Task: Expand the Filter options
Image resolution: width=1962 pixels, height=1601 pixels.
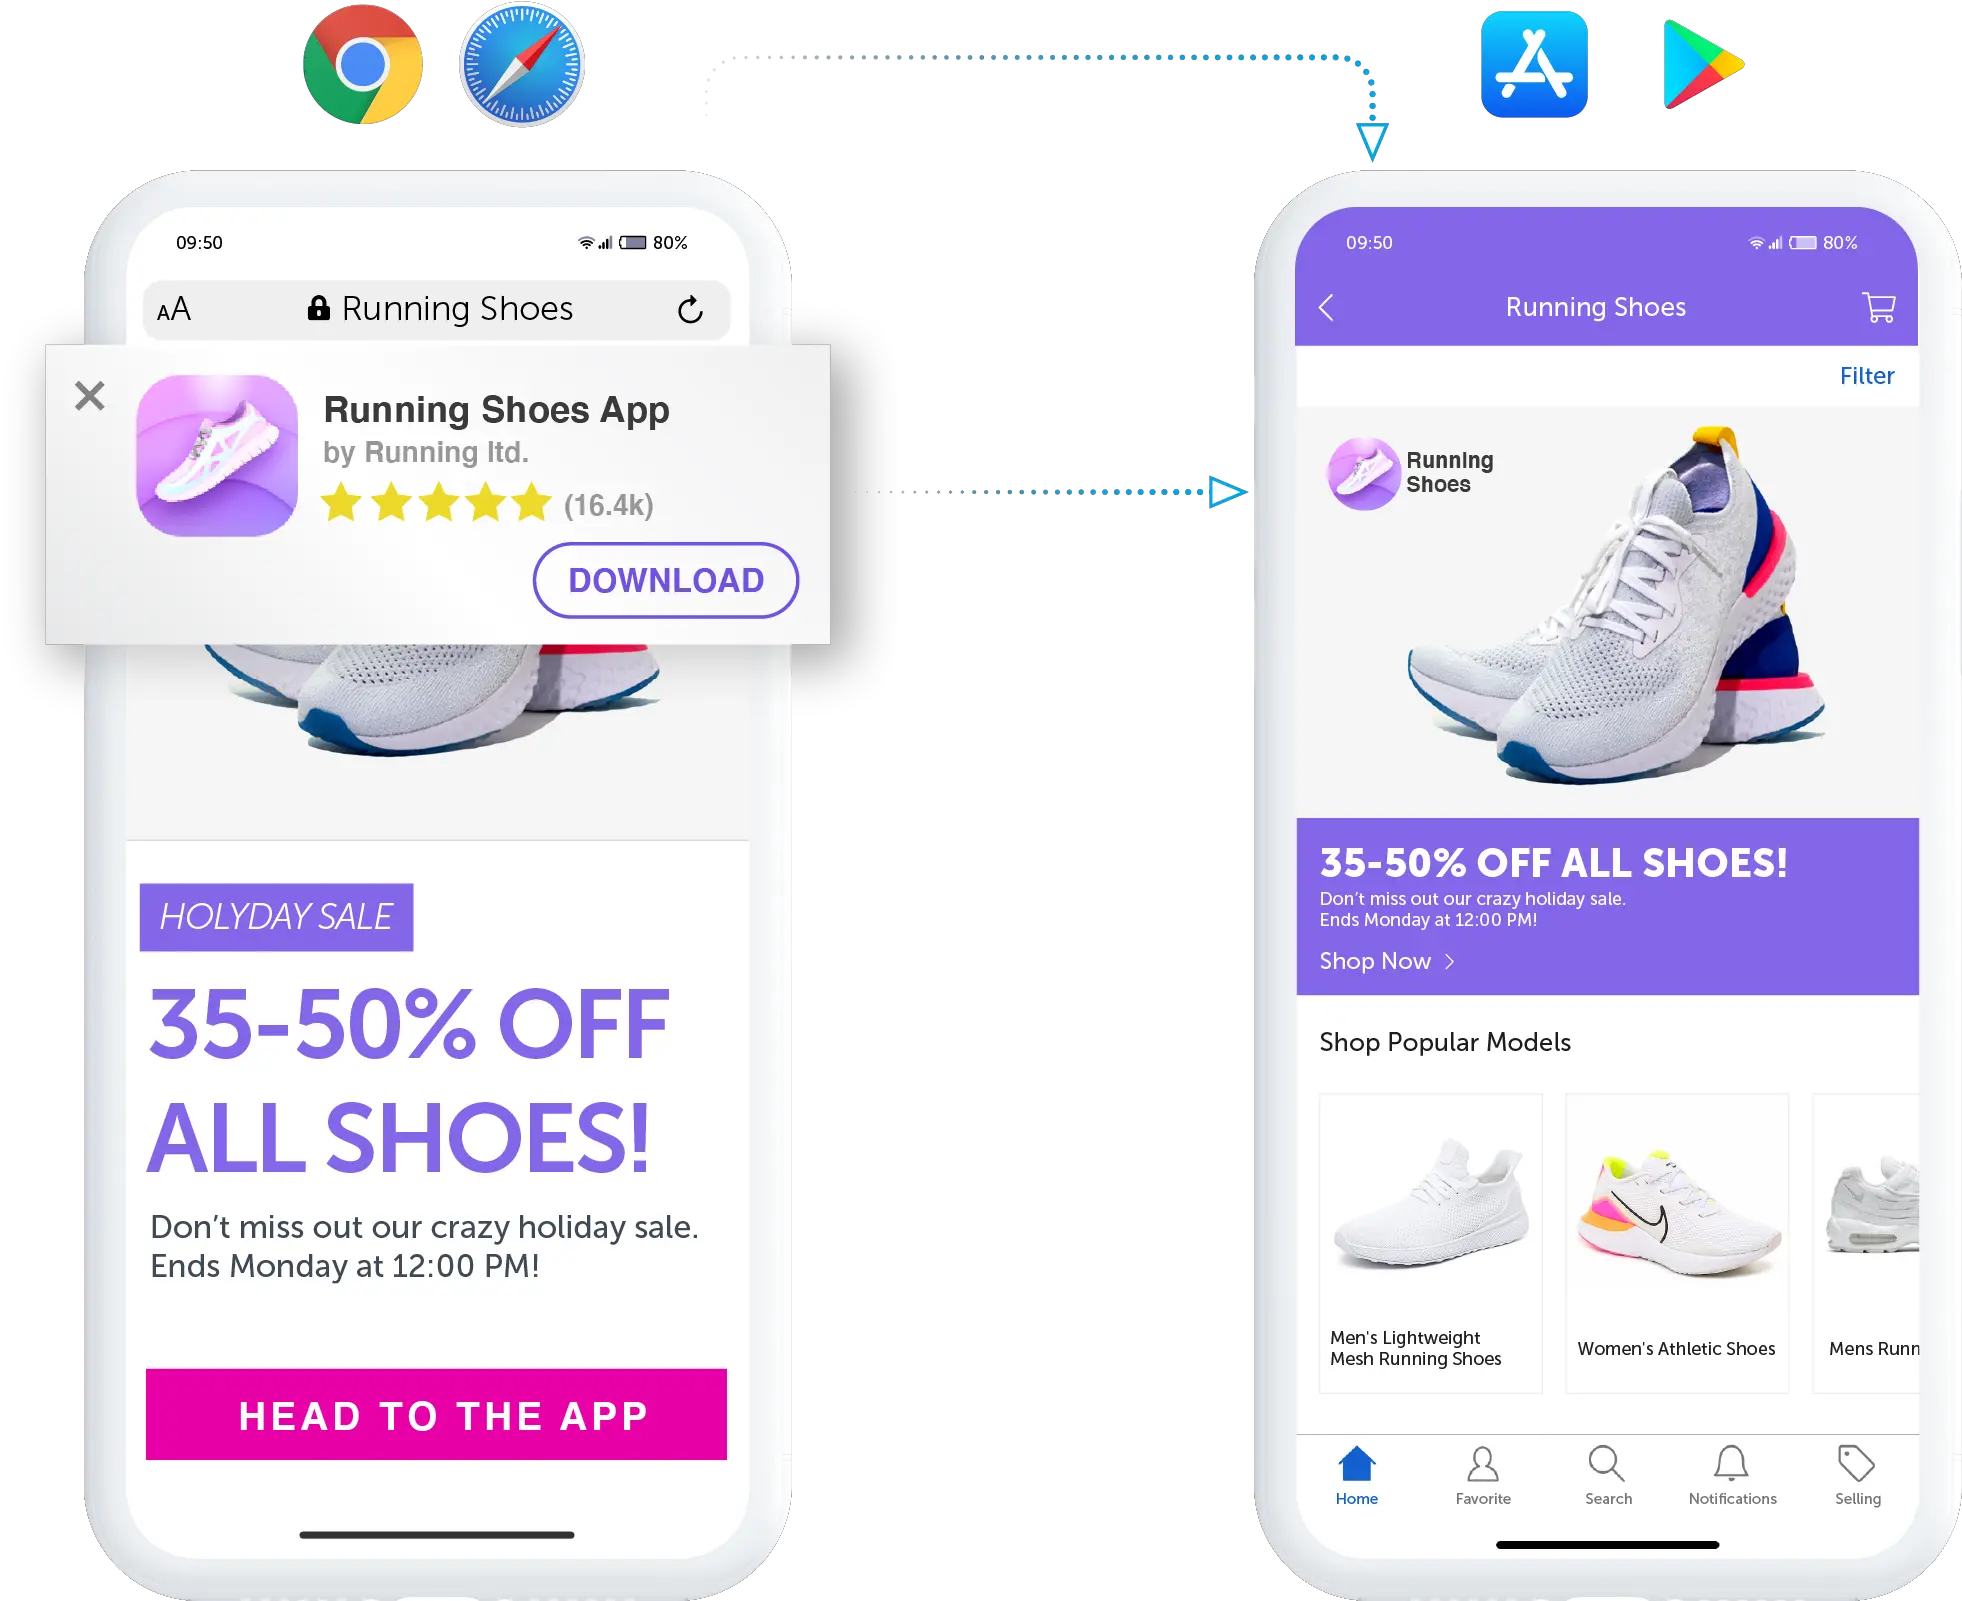Action: tap(1869, 378)
